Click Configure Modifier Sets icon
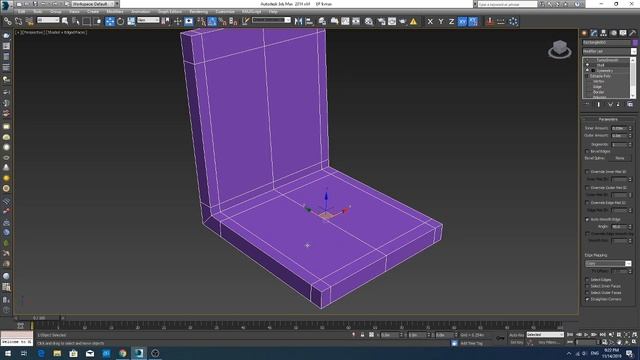The width and height of the screenshot is (640, 360). point(630,104)
